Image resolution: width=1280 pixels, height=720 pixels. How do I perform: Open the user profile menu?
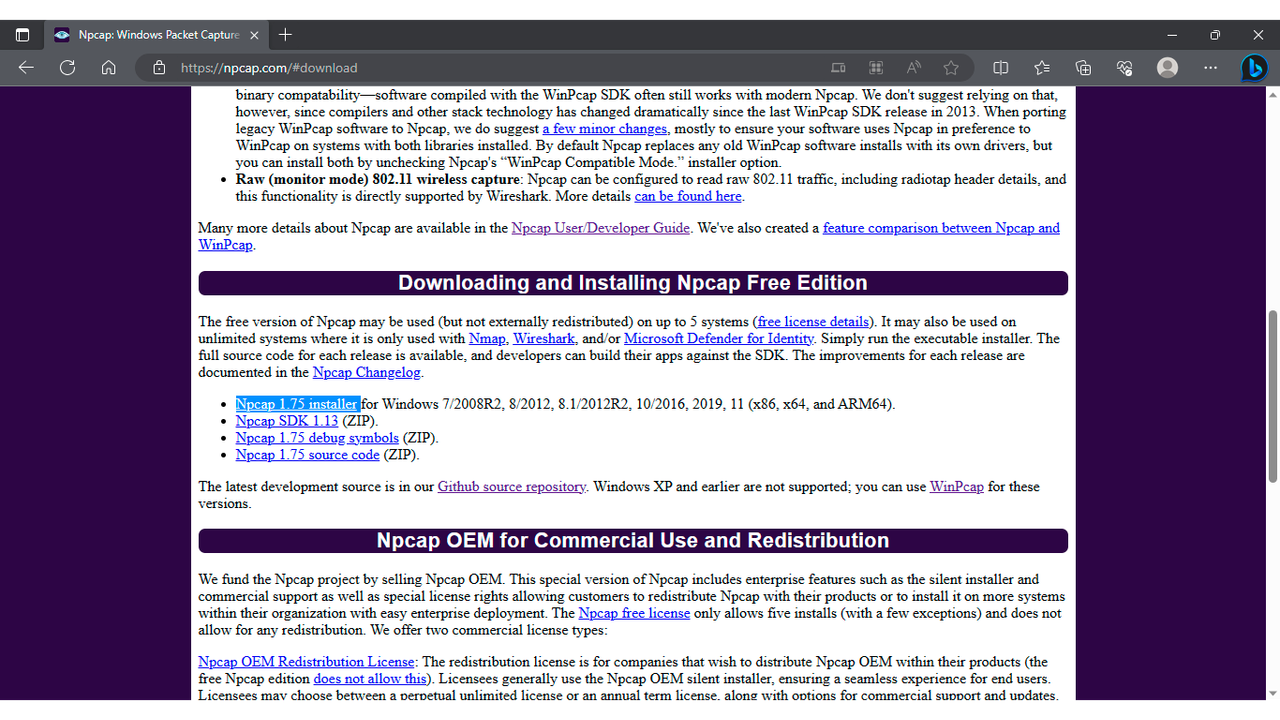click(1167, 68)
